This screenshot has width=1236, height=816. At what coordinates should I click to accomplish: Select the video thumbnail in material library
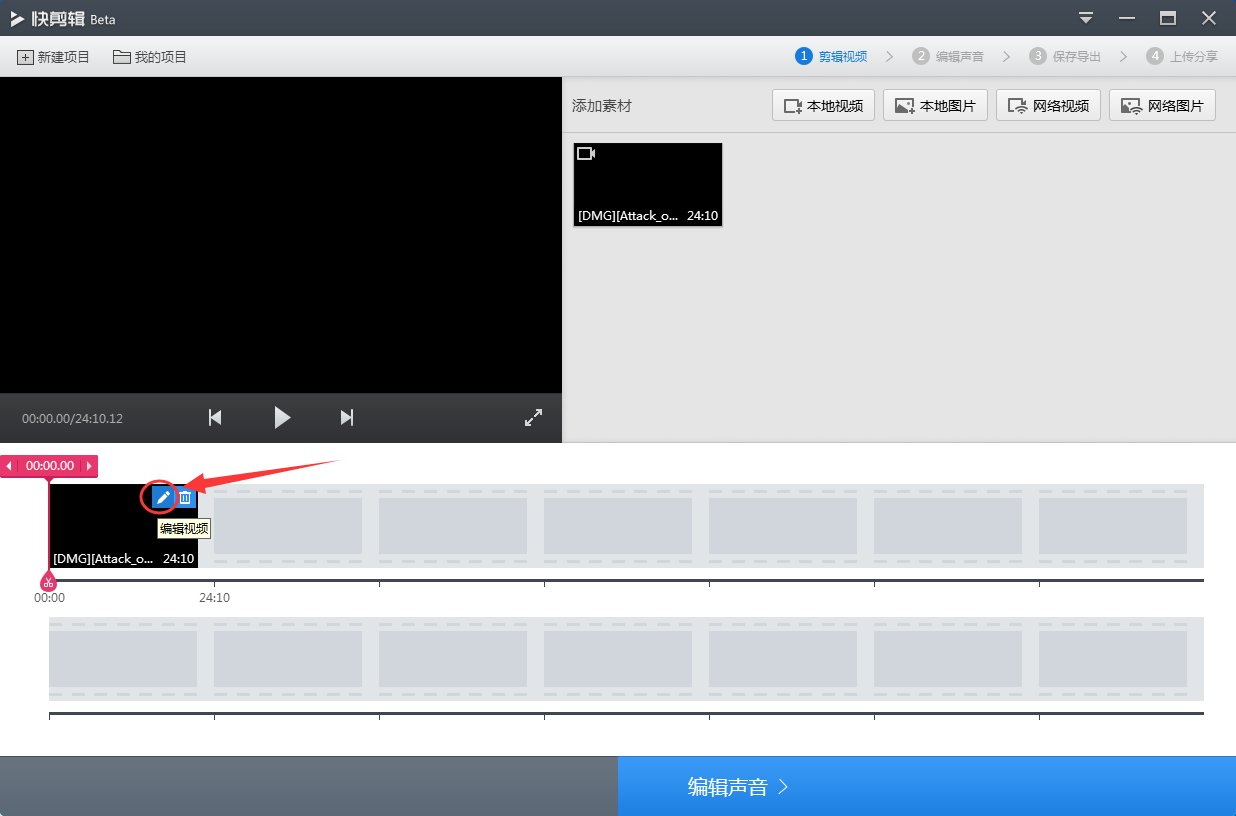[647, 184]
